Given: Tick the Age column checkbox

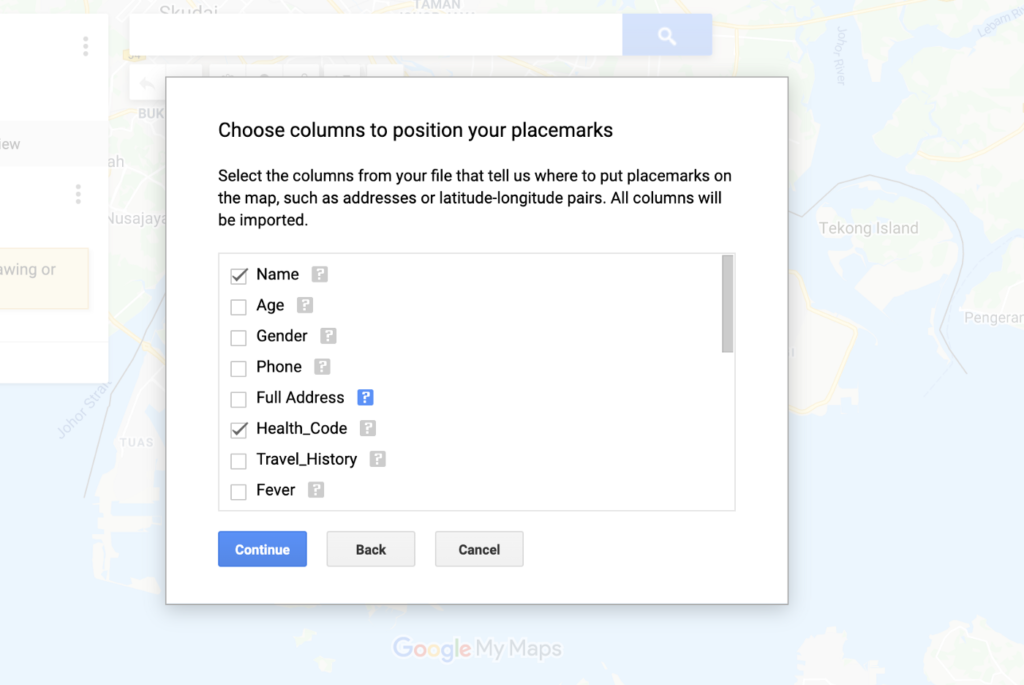Looking at the screenshot, I should 238,306.
